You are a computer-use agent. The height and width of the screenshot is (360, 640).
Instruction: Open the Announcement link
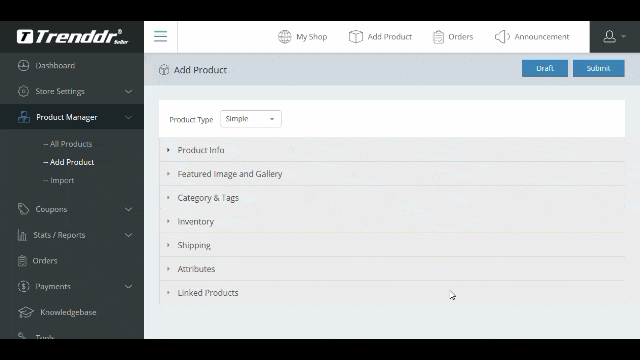point(542,37)
